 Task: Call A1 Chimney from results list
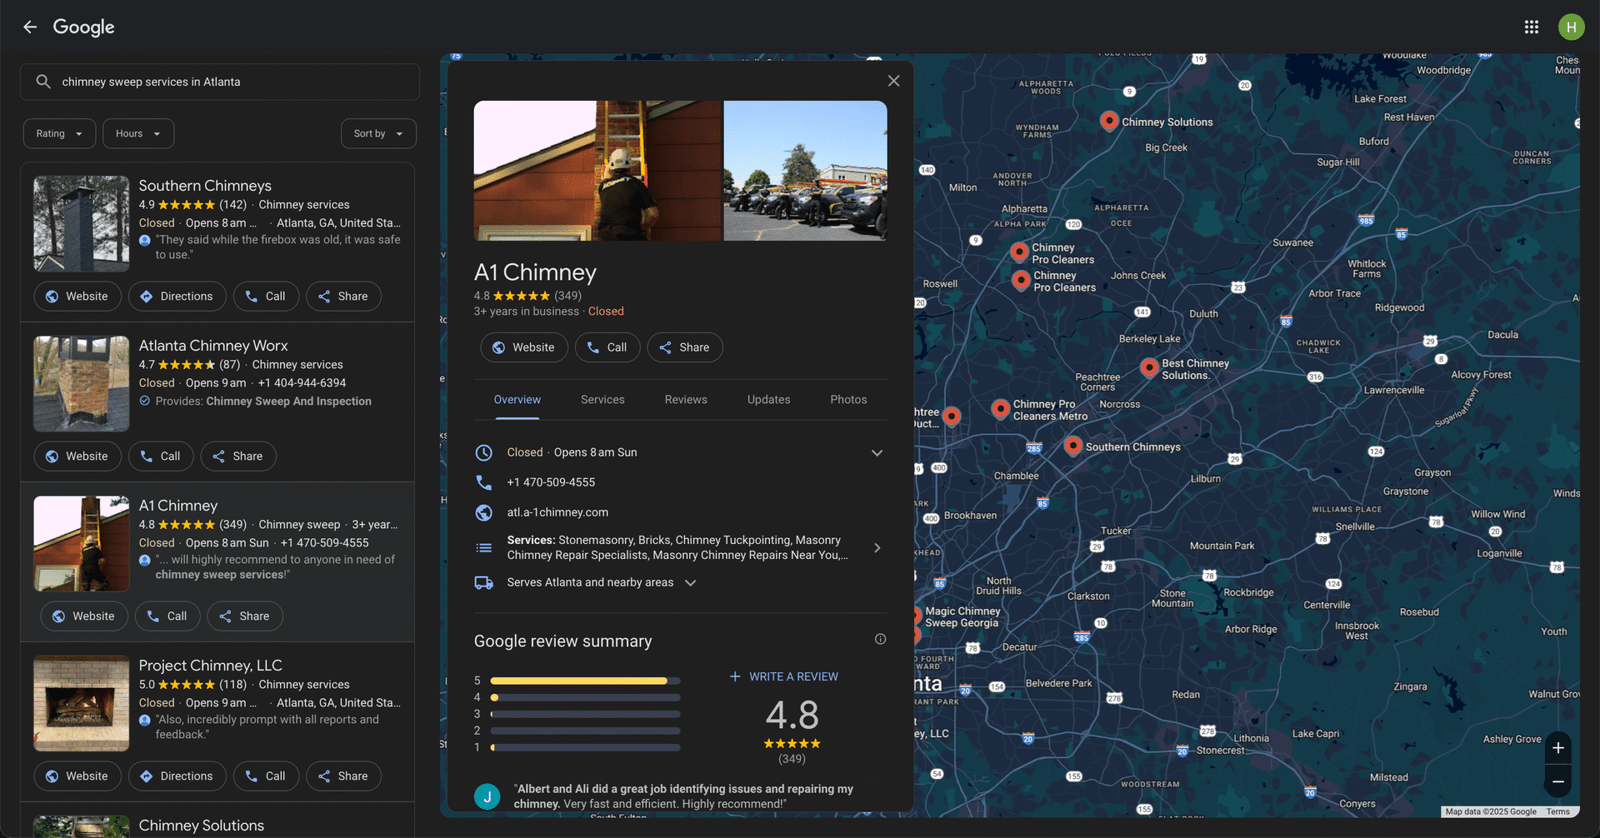pyautogui.click(x=167, y=616)
